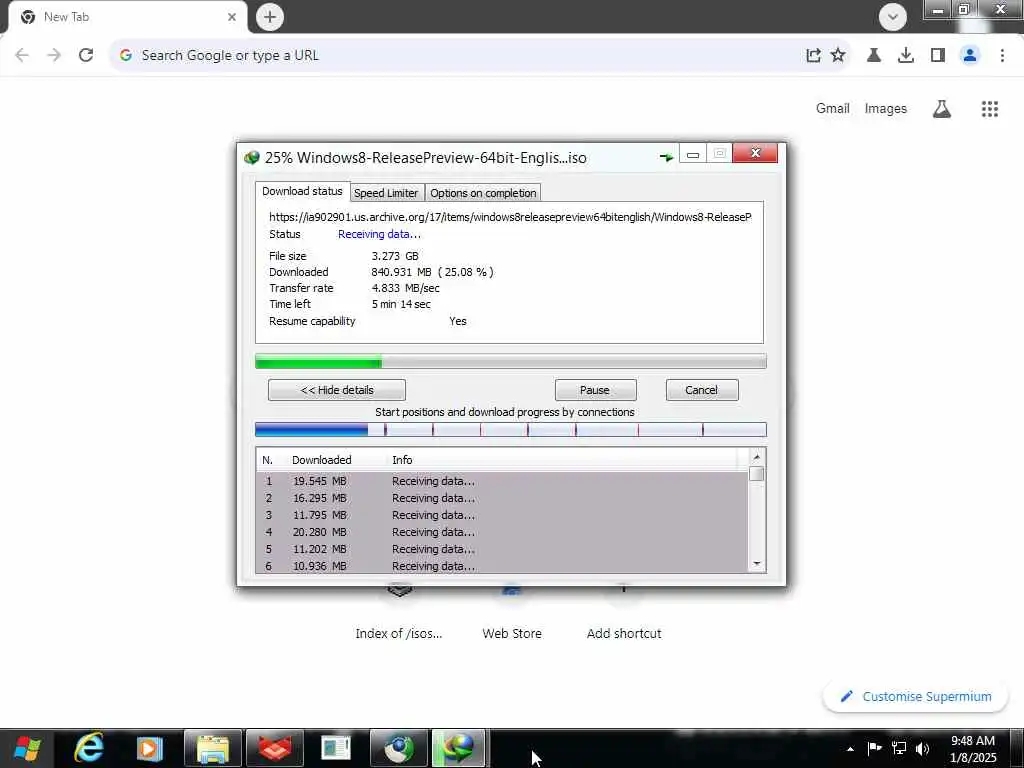Open the volume speaker tray icon
Screen dimensions: 1024x768
click(x=922, y=748)
